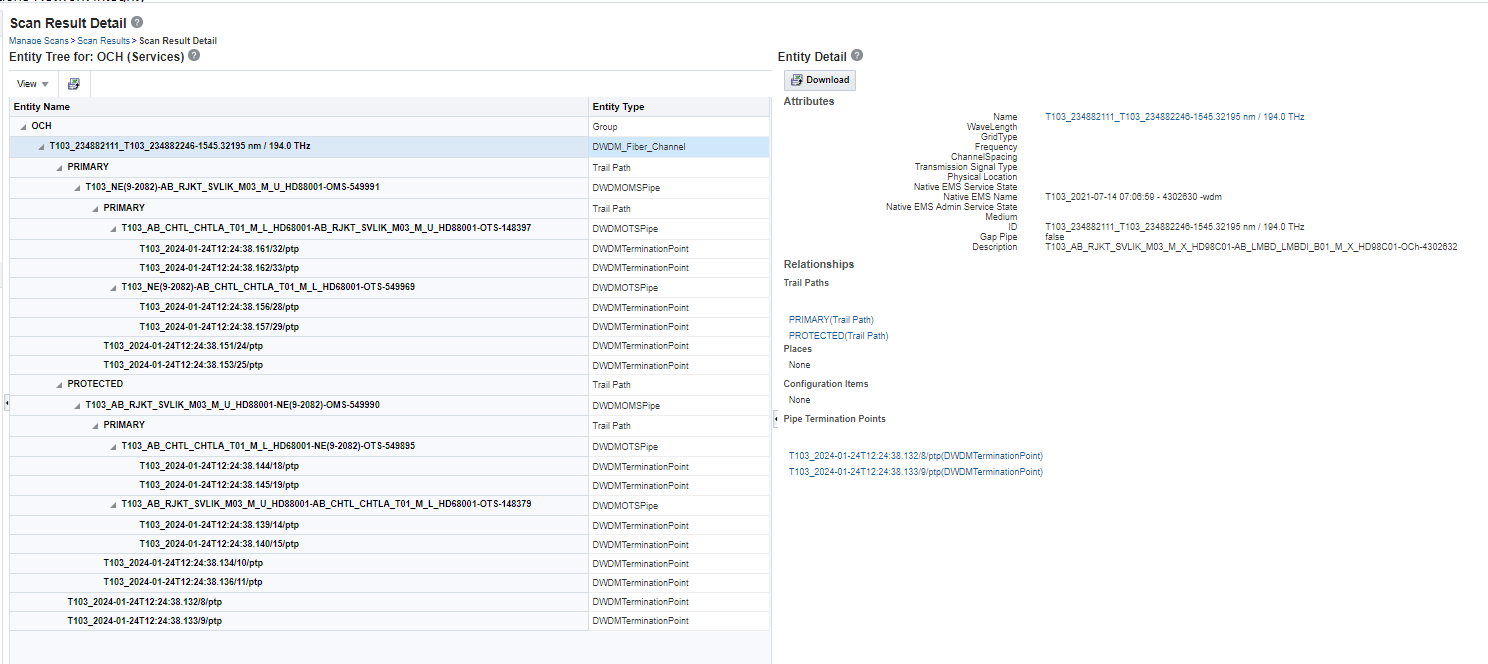Click the Name attribute value in Entity Detail
Screen dimensions: 1488x664
pos(1174,117)
